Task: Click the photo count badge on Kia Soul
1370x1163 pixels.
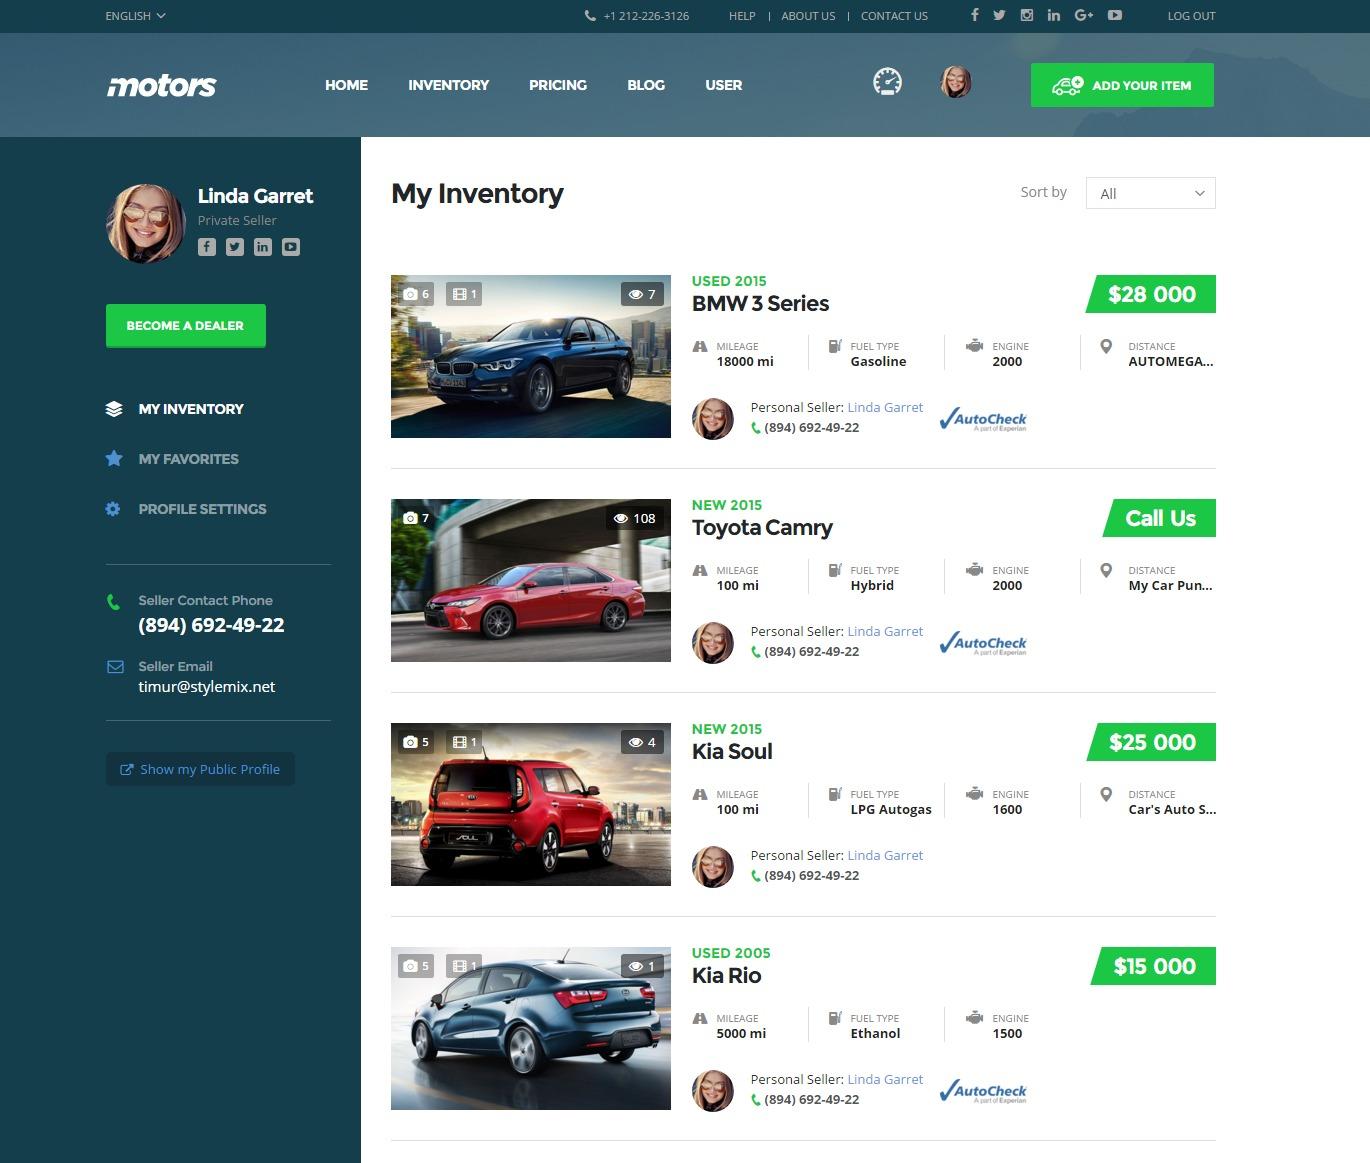Action: (416, 742)
